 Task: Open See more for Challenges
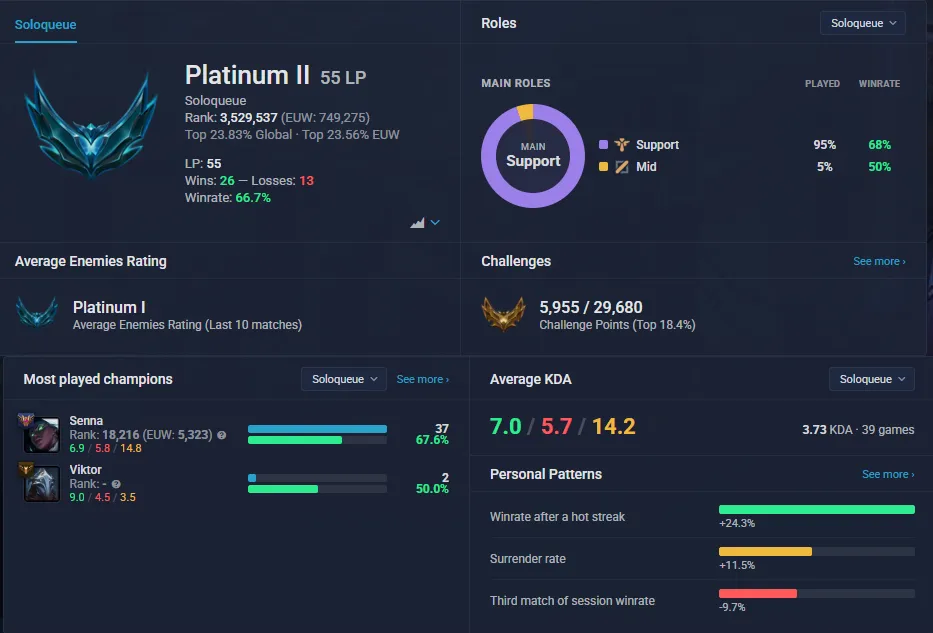point(879,261)
